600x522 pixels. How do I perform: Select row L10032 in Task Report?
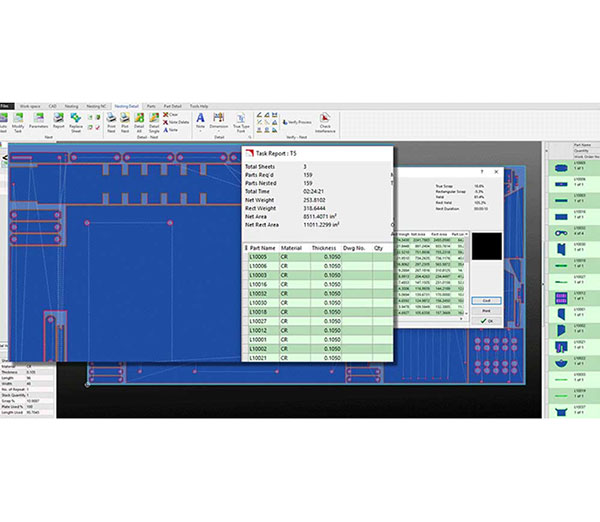pyautogui.click(x=318, y=294)
